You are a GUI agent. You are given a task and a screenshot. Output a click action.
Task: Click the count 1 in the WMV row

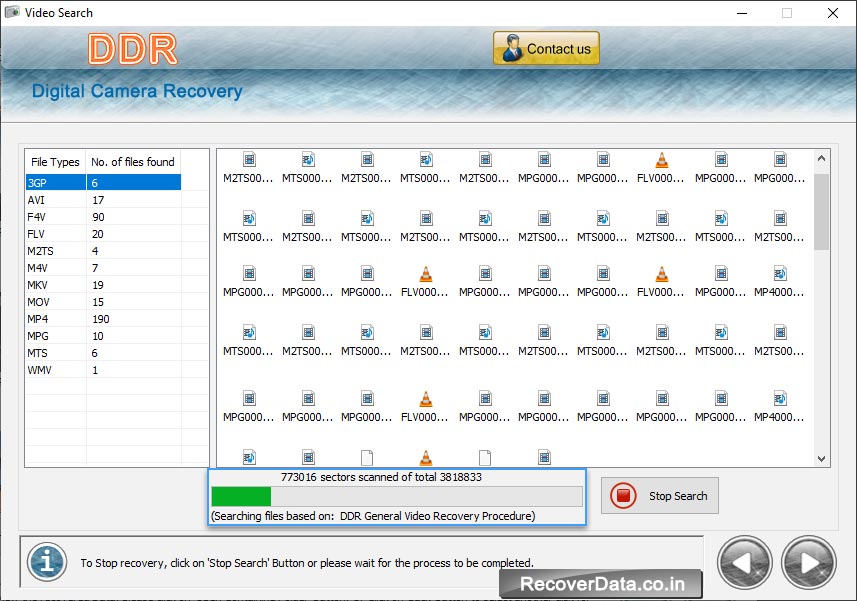click(95, 370)
